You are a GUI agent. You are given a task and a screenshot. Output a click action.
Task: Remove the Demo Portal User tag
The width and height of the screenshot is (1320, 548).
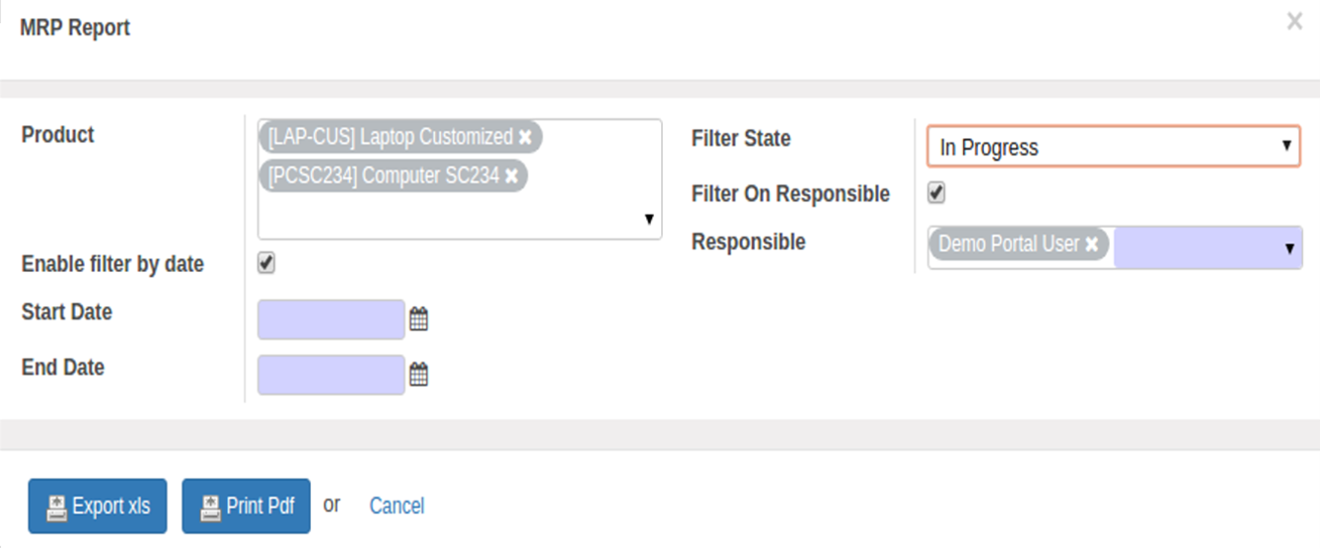pos(1092,244)
